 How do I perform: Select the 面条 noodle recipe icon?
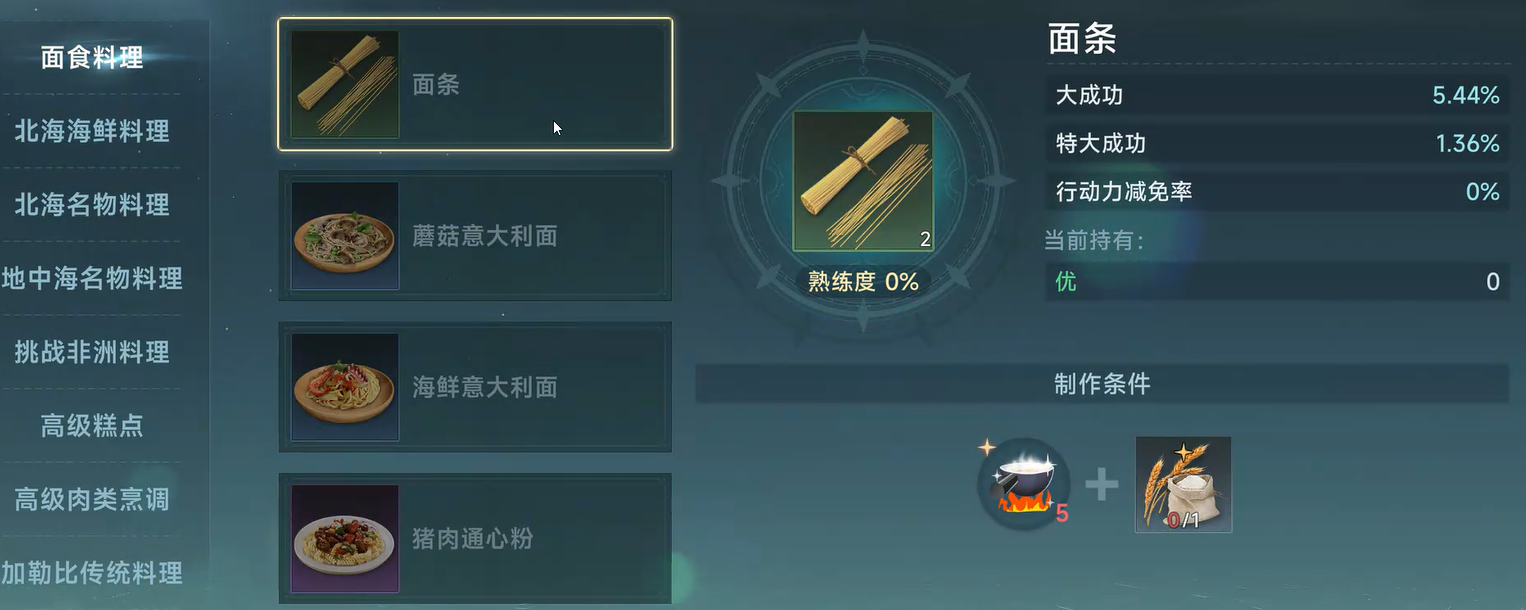coord(344,84)
